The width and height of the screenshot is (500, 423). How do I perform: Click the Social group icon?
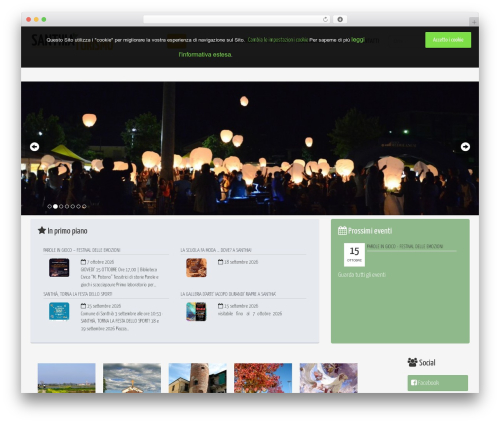pos(413,362)
